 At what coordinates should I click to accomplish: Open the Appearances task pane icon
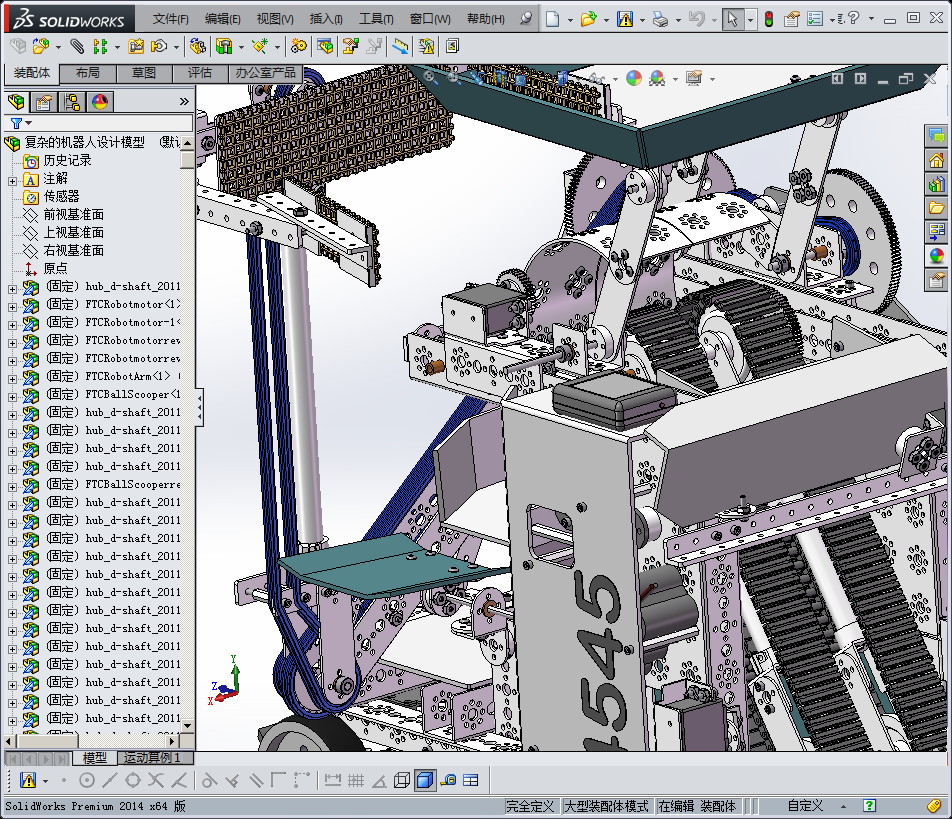[937, 255]
